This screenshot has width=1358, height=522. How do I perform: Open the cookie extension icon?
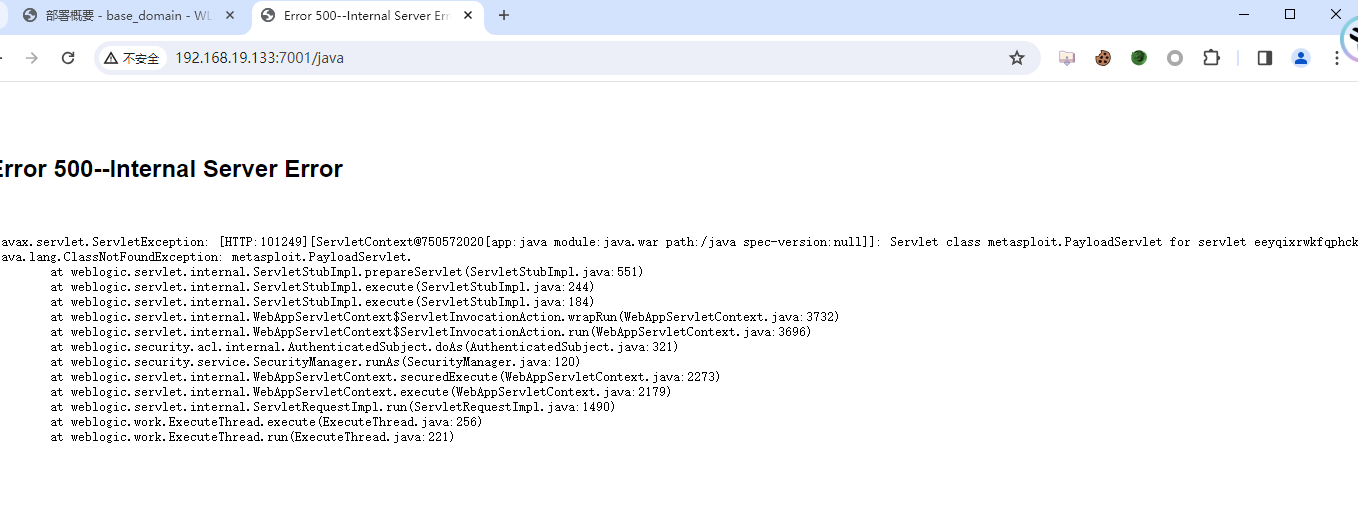tap(1103, 58)
